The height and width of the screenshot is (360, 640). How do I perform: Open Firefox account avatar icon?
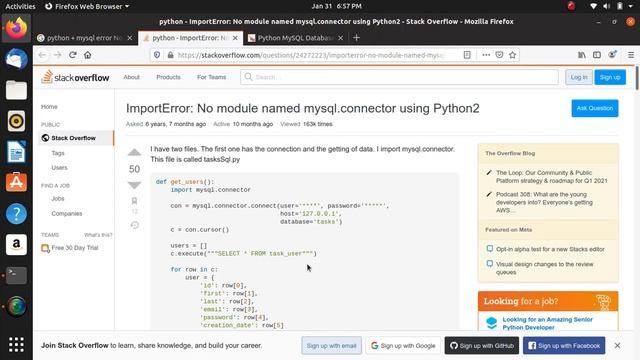click(x=612, y=55)
